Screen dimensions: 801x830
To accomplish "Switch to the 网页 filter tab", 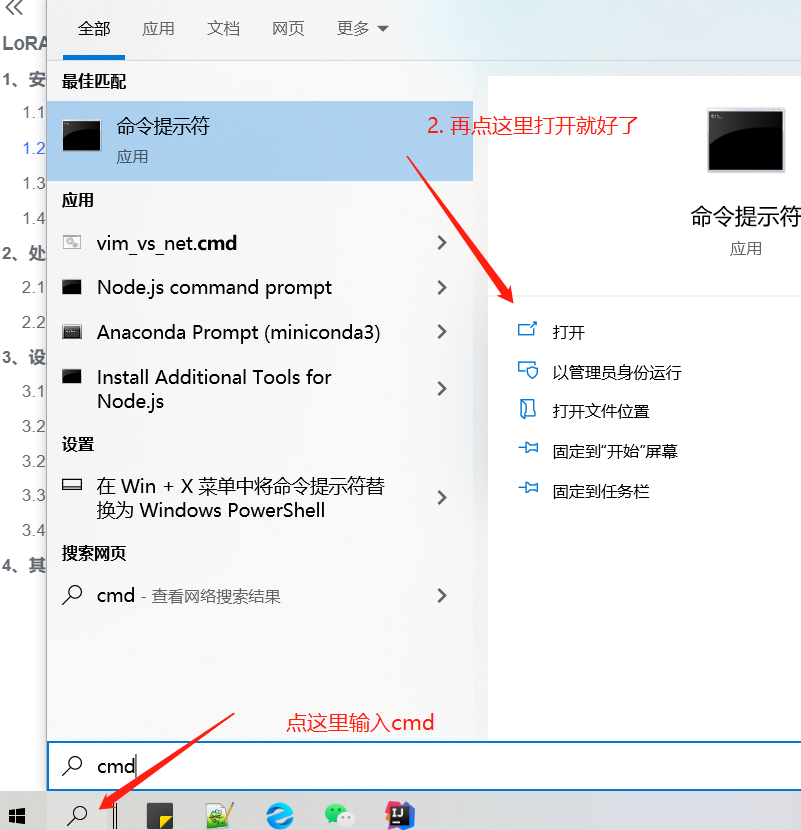I will pos(288,28).
